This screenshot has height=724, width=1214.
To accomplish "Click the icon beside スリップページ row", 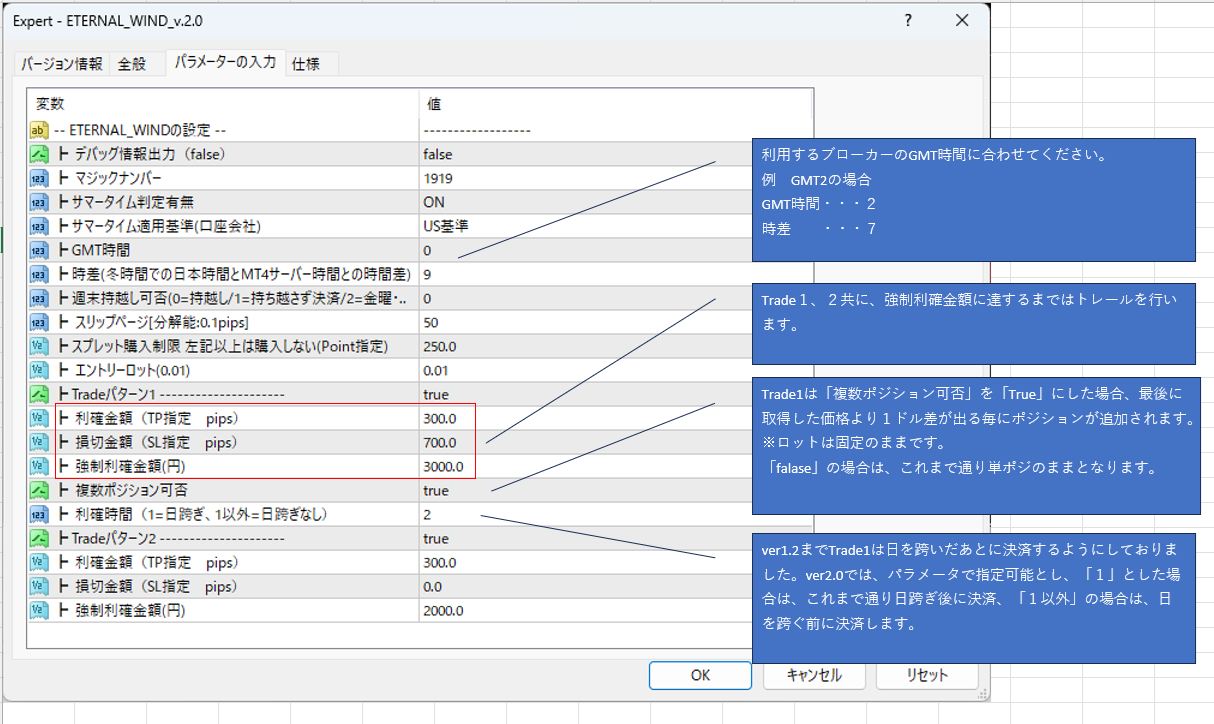I will 39,322.
